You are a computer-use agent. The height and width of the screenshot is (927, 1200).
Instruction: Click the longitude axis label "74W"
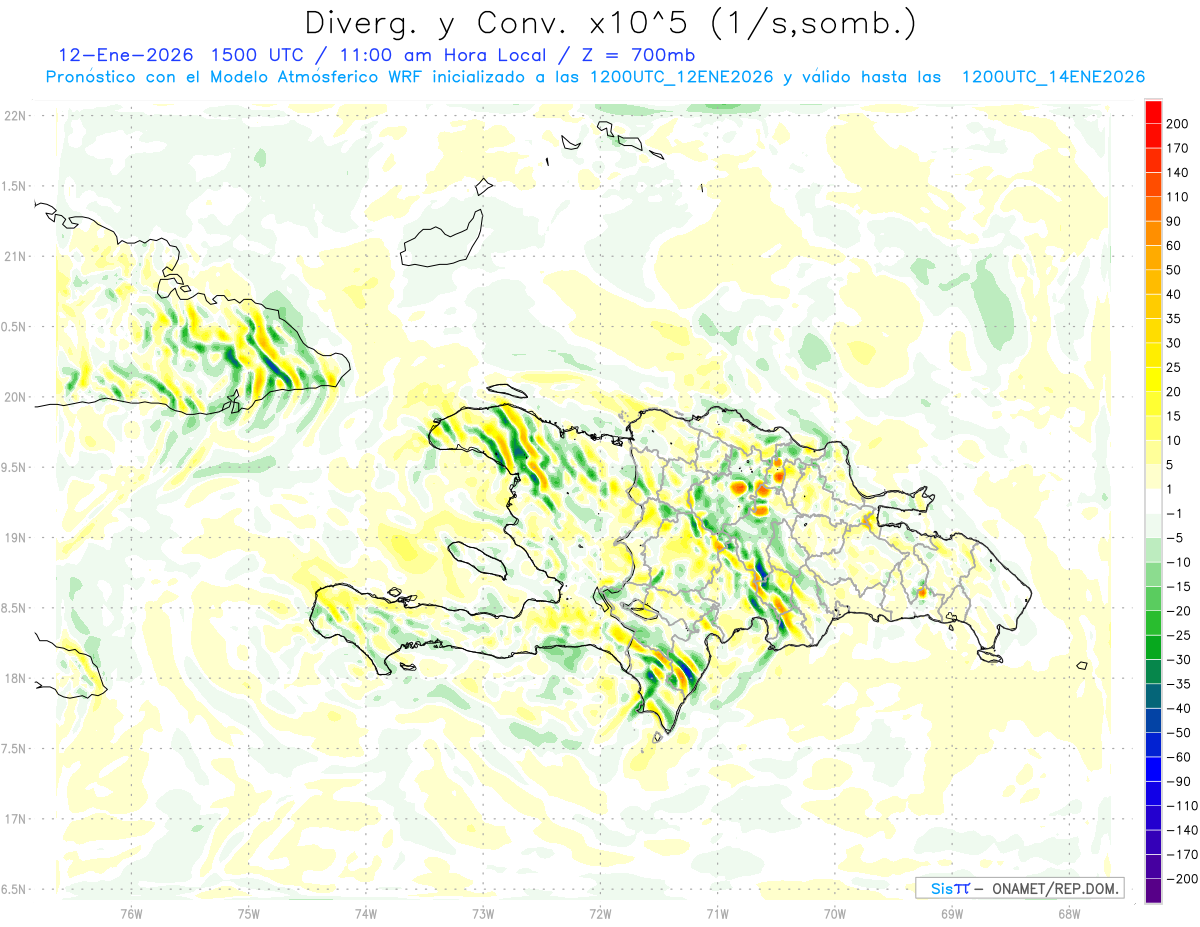(x=366, y=913)
